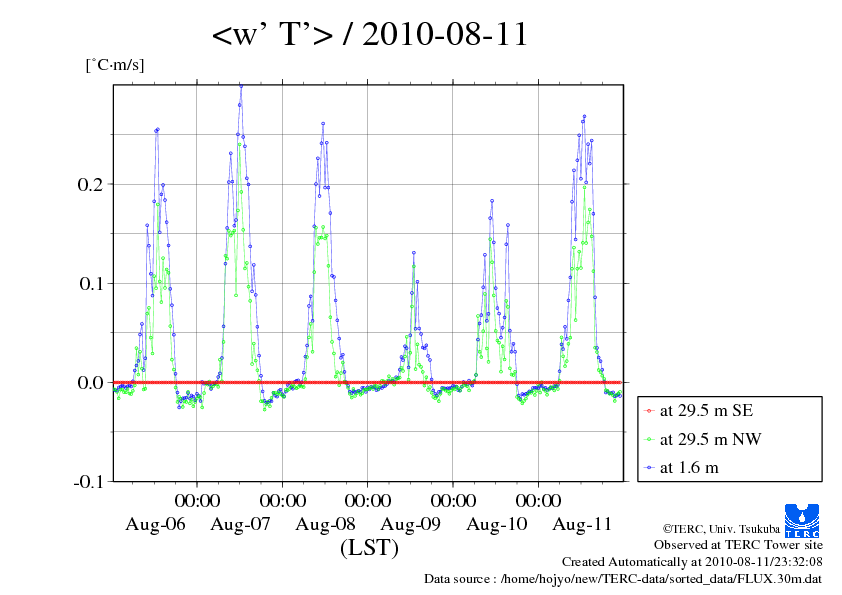Click the "00:00" tick label above Aug-11

(x=539, y=500)
